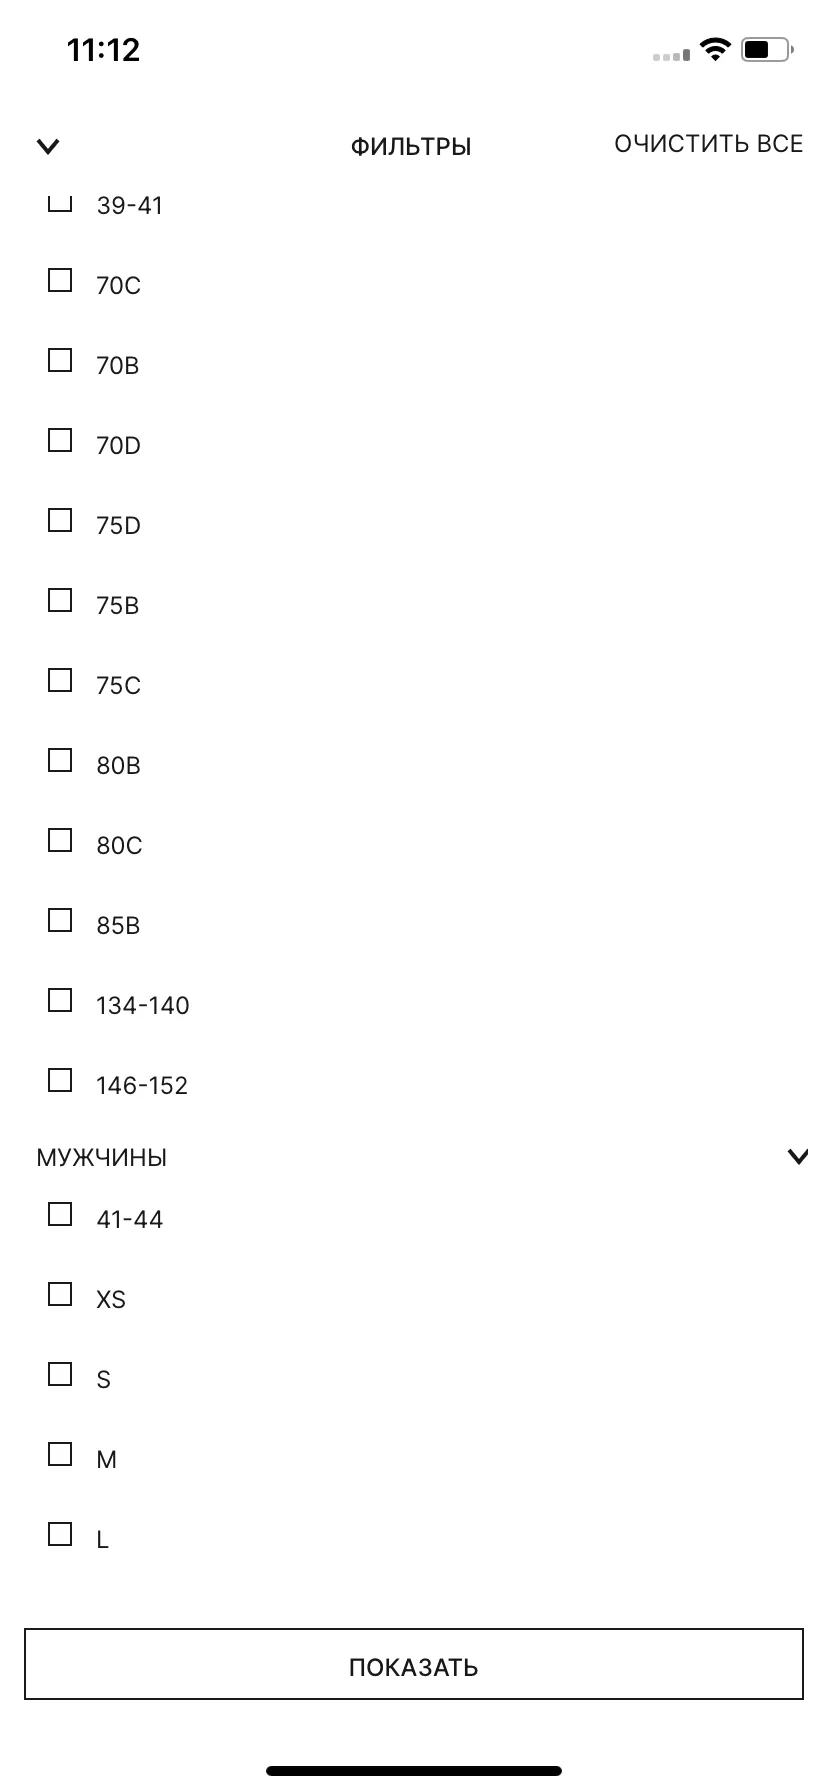Click the ПОКАЗАТЬ button

pyautogui.click(x=414, y=1664)
